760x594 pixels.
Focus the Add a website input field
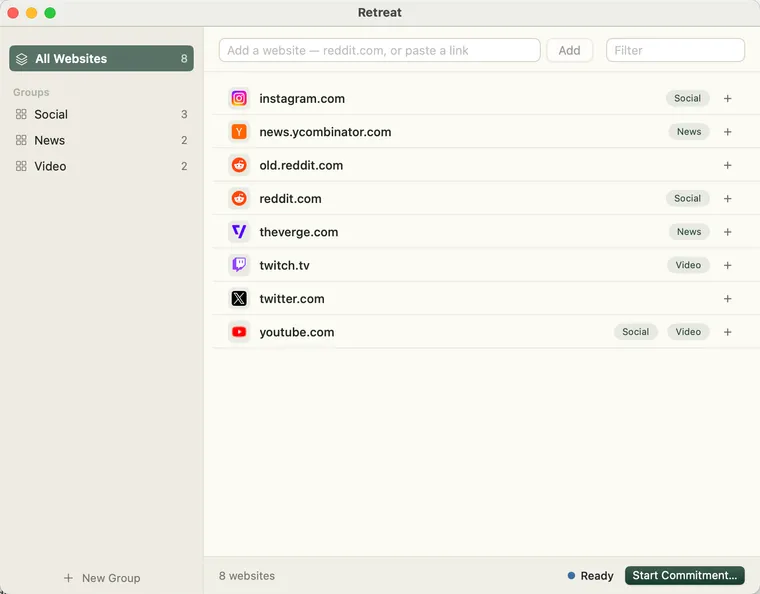click(x=380, y=50)
